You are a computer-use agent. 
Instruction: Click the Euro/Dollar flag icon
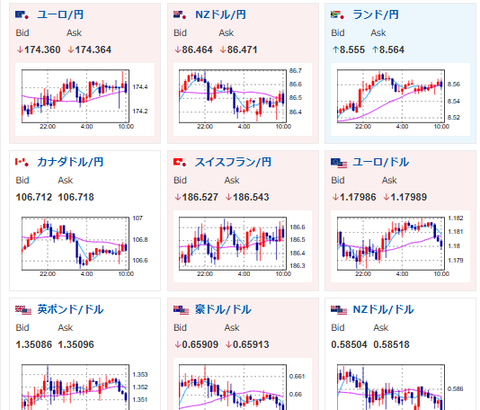(x=339, y=162)
